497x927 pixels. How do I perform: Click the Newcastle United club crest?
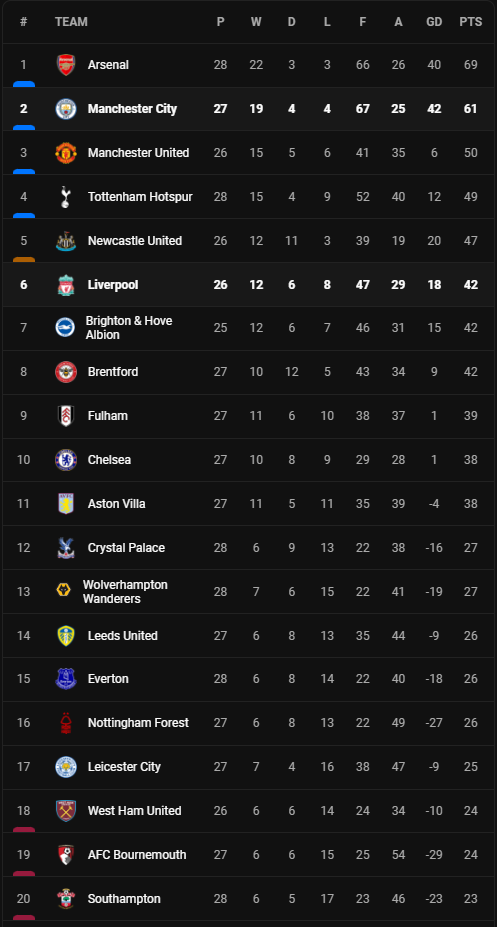pyautogui.click(x=66, y=241)
